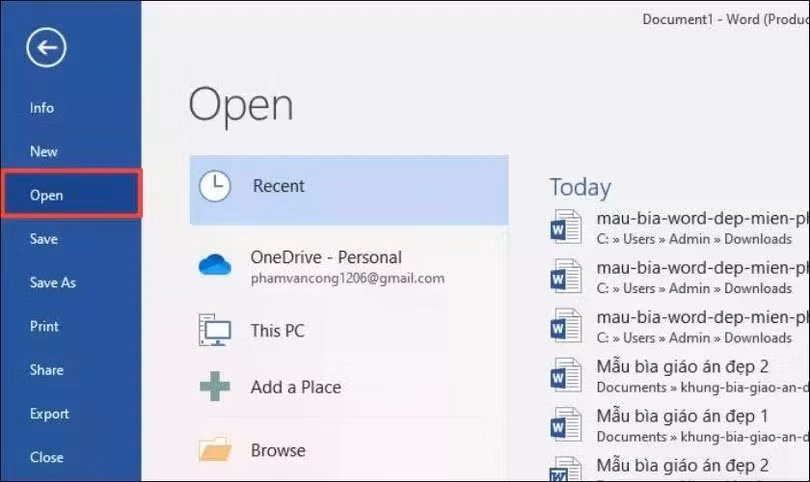
Task: Click the OneDrive cloud icon
Action: pyautogui.click(x=215, y=265)
